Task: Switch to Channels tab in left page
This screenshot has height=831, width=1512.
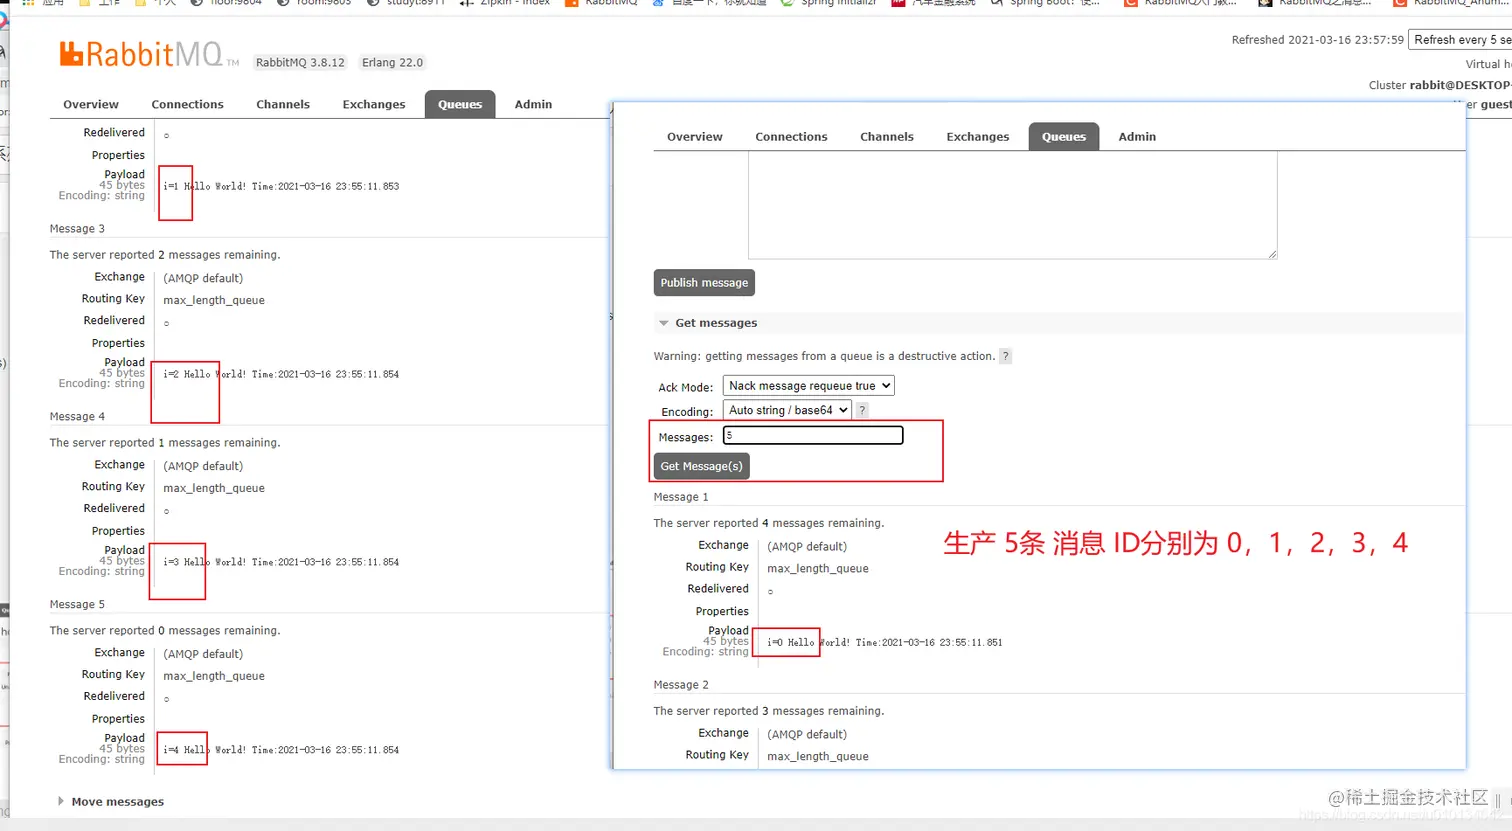Action: pos(283,104)
